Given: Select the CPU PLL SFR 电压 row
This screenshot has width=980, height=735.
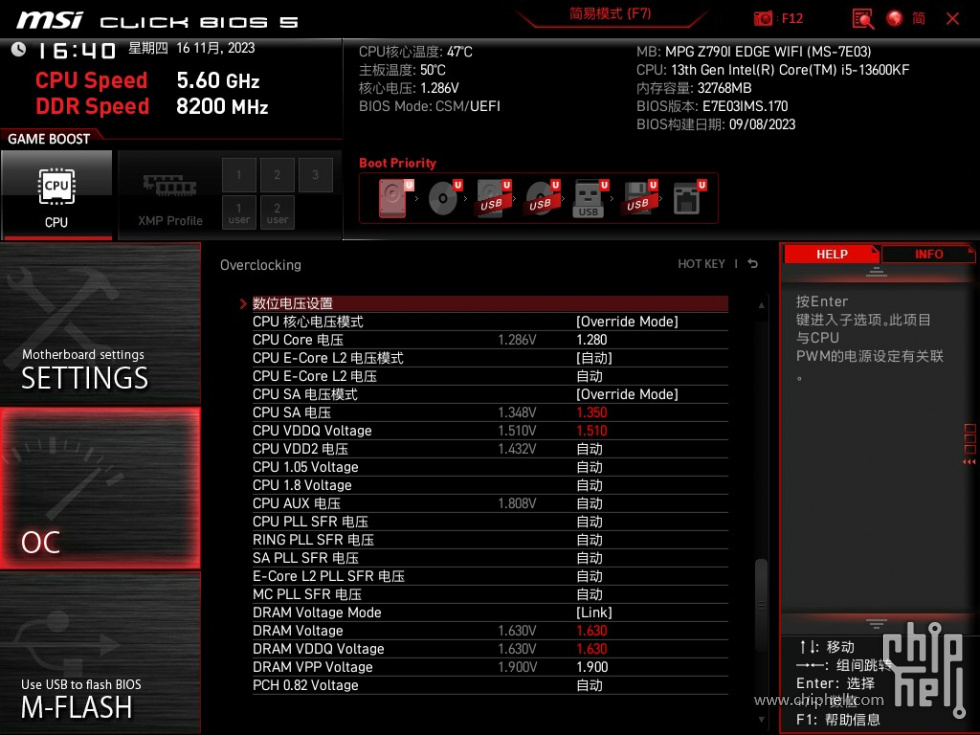Looking at the screenshot, I should click(490, 521).
